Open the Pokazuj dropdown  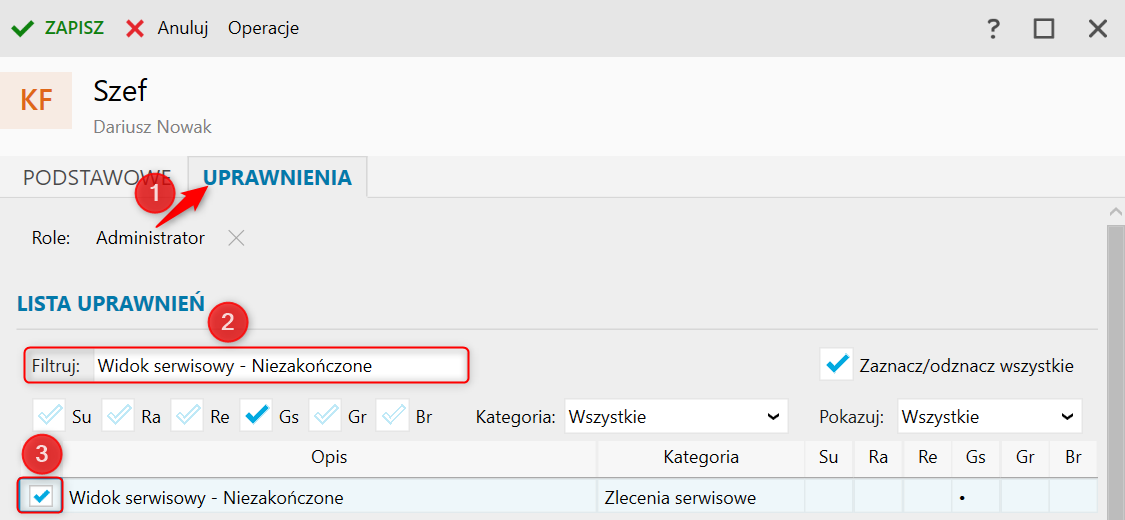pyautogui.click(x=989, y=416)
